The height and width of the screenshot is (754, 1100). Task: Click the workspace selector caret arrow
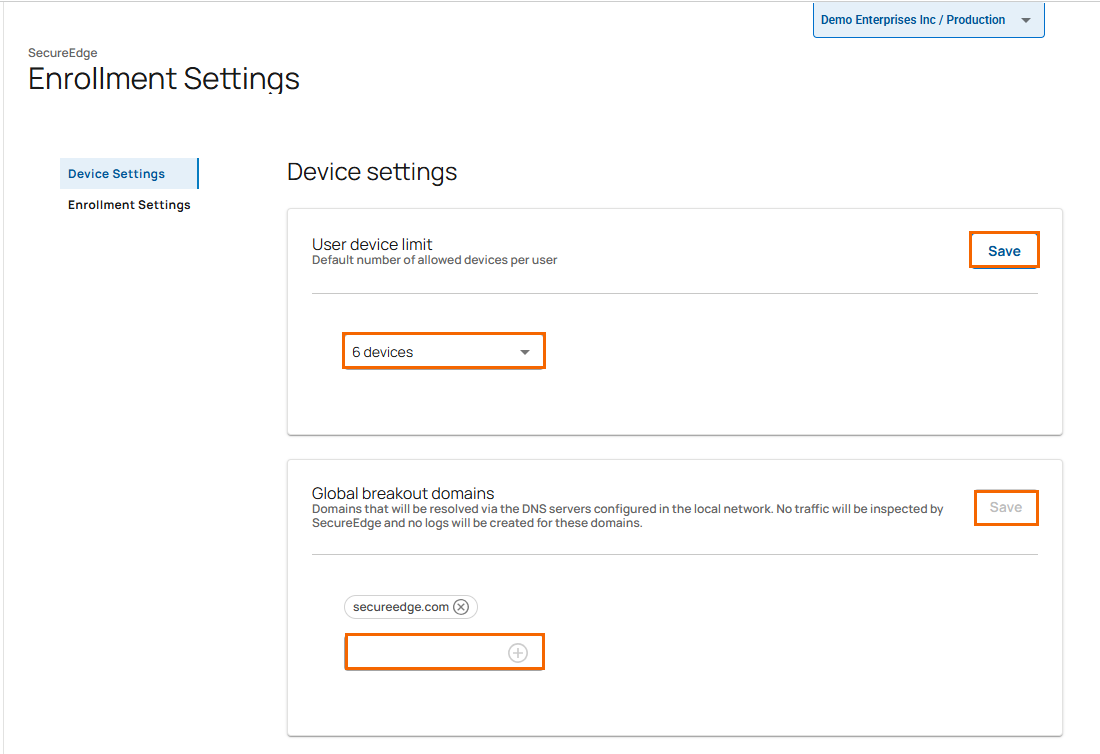tap(1025, 21)
